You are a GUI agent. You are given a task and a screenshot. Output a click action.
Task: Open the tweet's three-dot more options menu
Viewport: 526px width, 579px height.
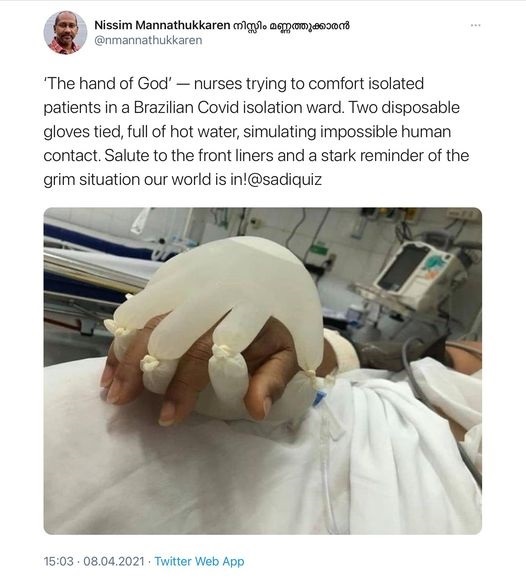pos(475,25)
